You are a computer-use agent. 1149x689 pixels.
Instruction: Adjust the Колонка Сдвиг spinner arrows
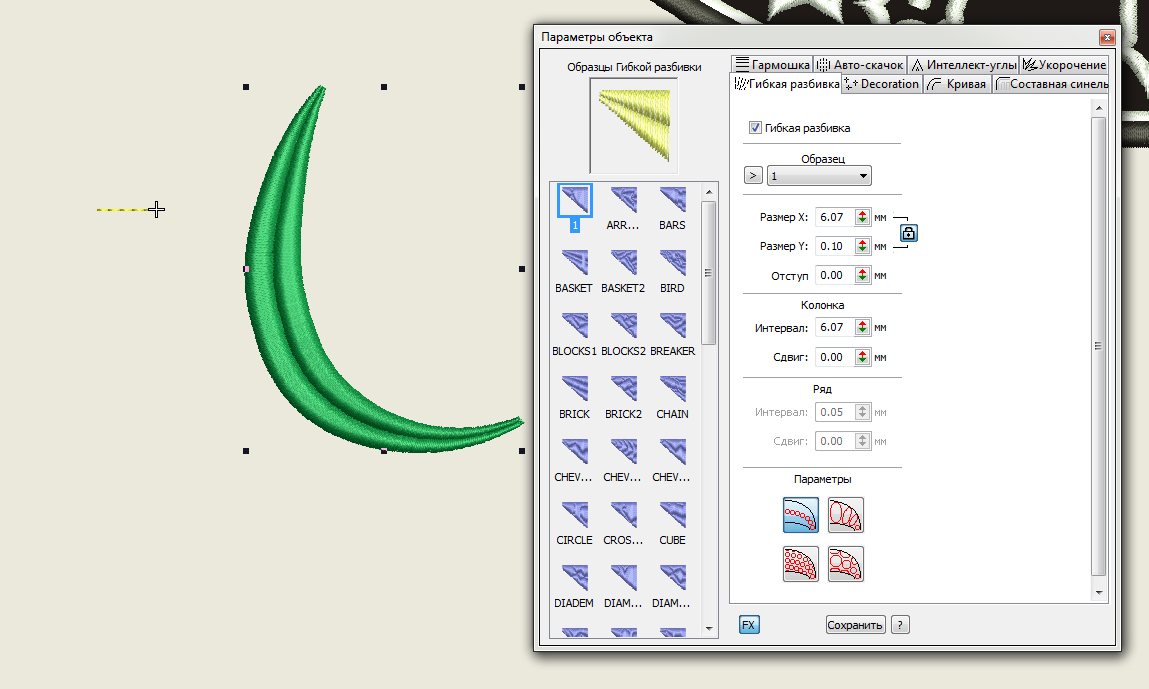pos(862,357)
